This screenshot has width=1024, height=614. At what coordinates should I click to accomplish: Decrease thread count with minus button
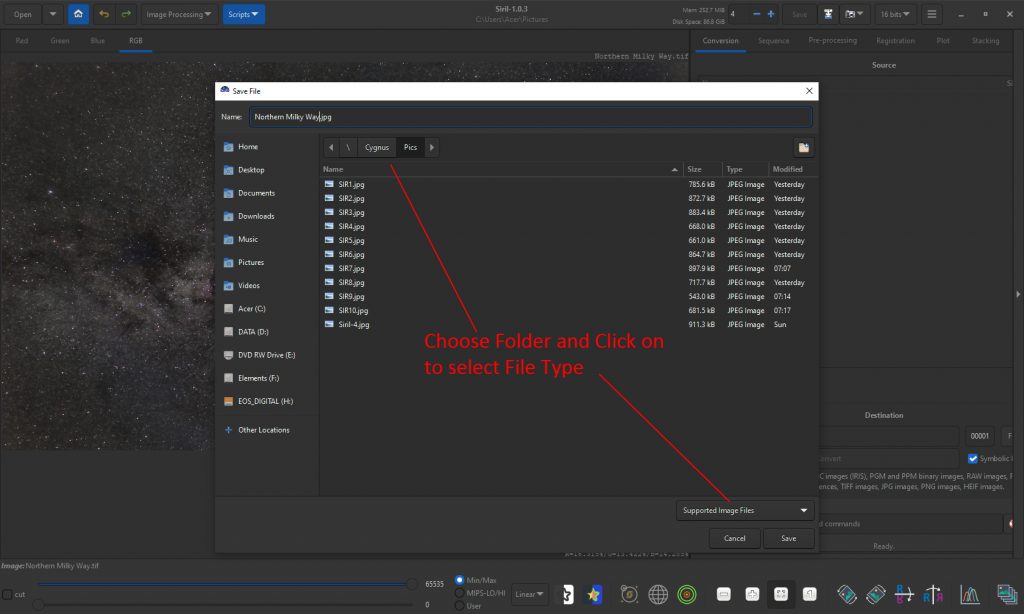point(756,14)
